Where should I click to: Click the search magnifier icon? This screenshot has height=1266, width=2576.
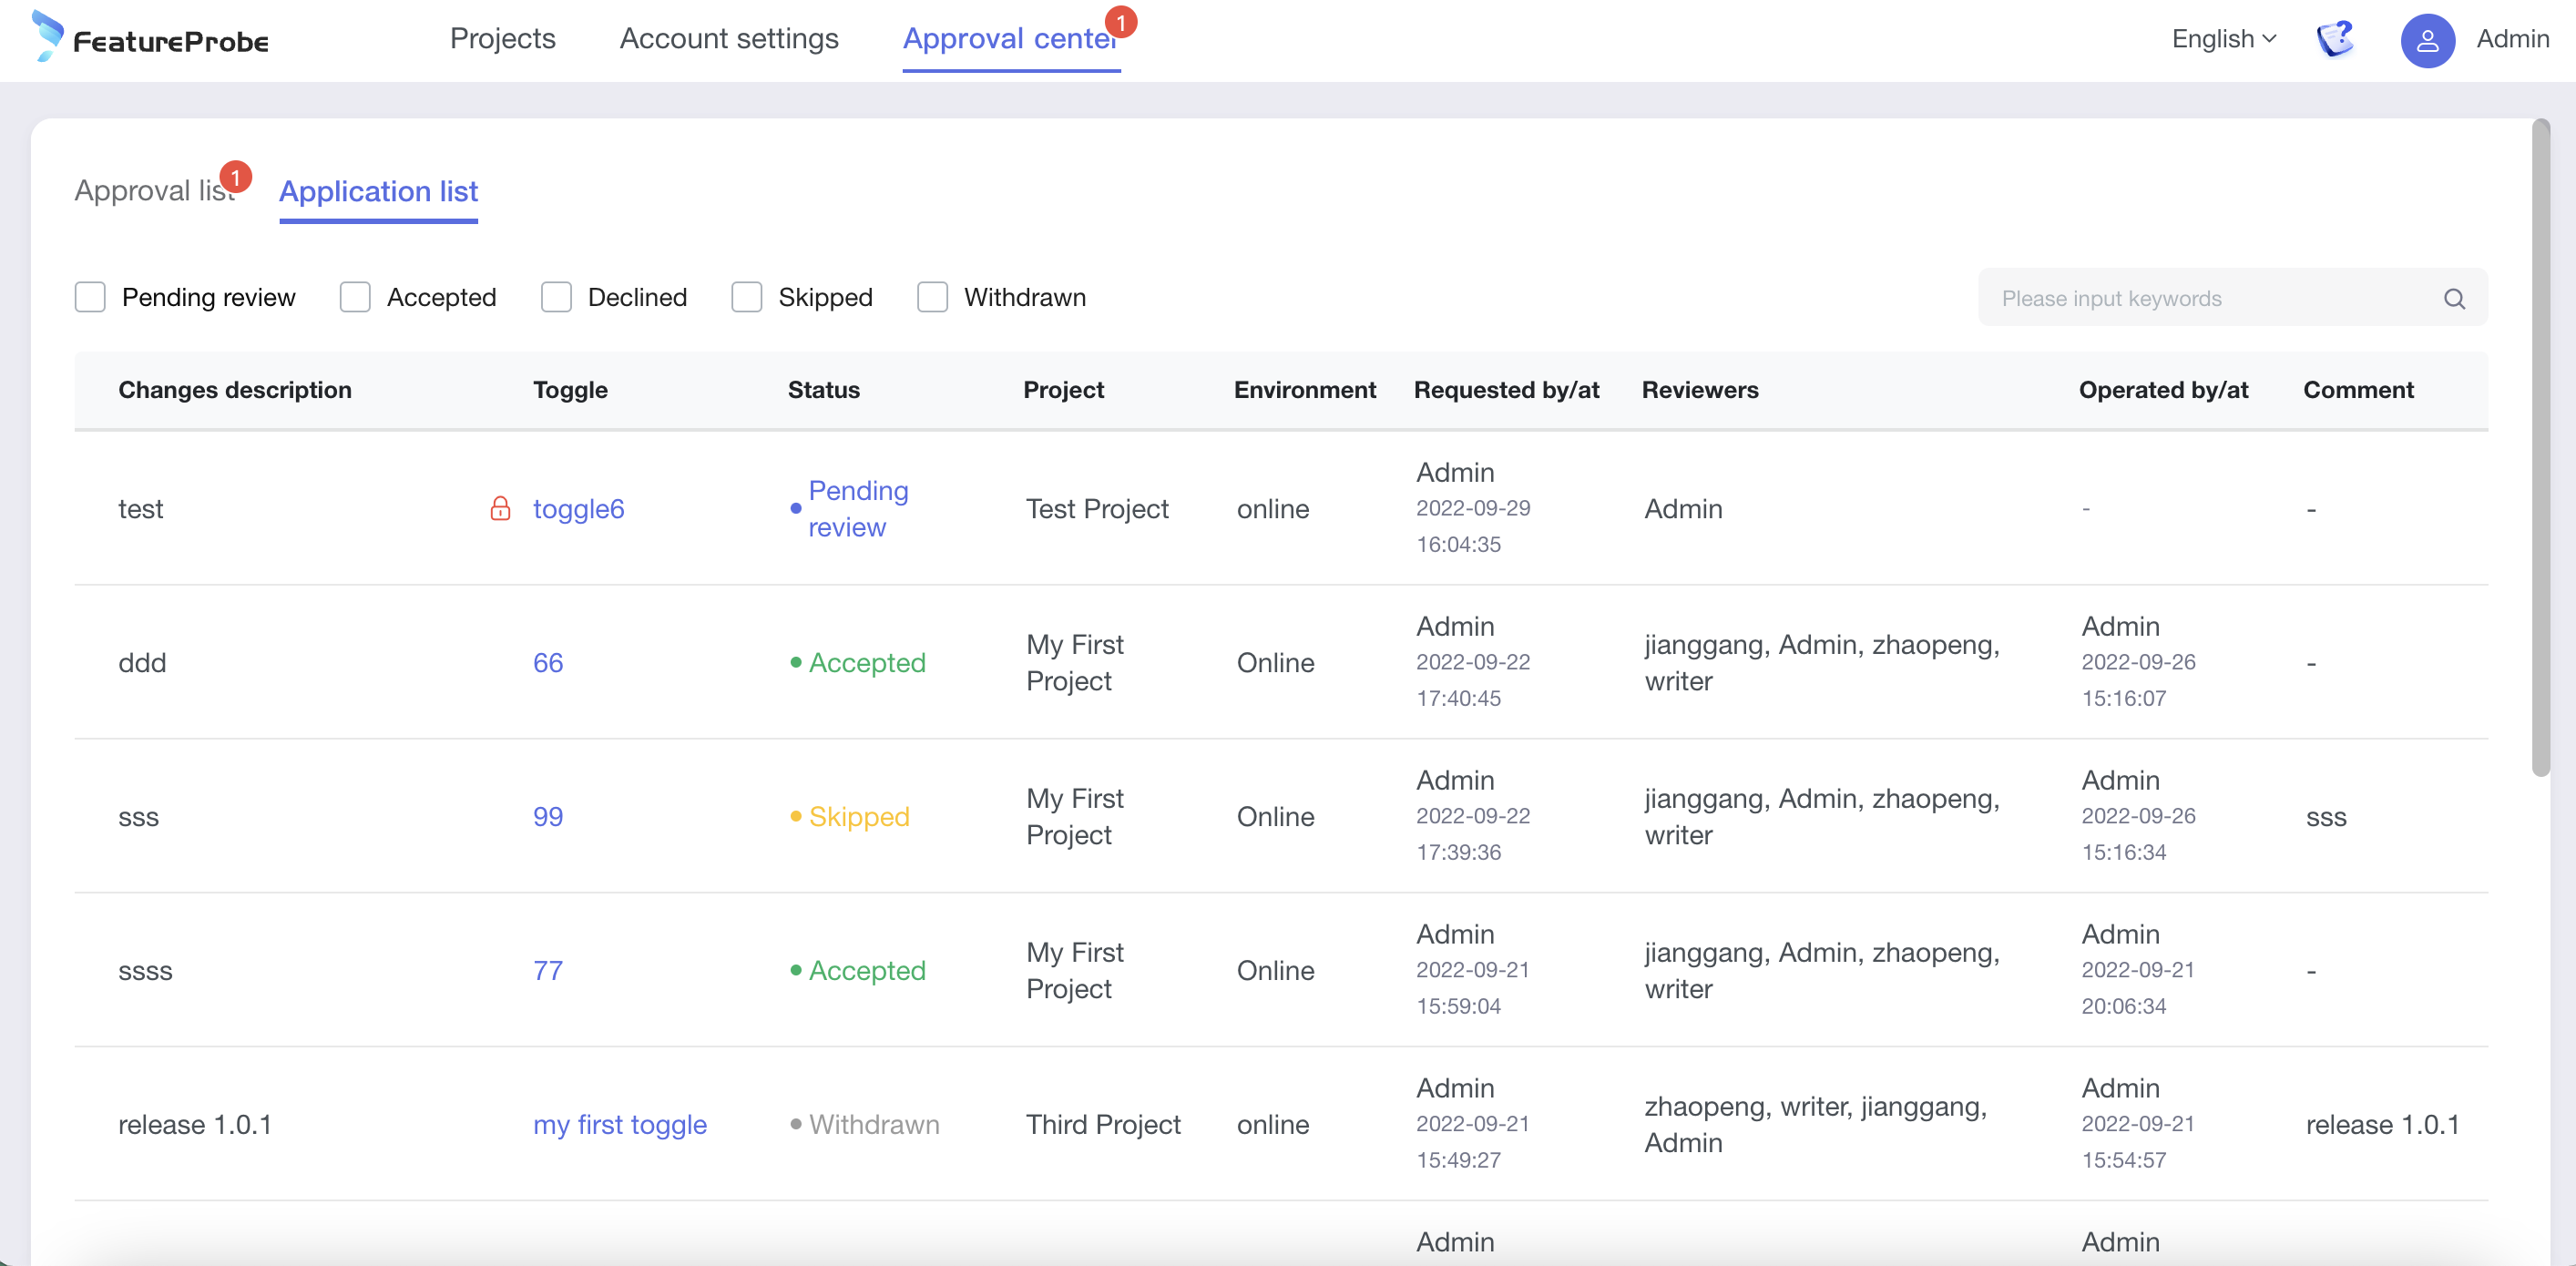[2453, 298]
